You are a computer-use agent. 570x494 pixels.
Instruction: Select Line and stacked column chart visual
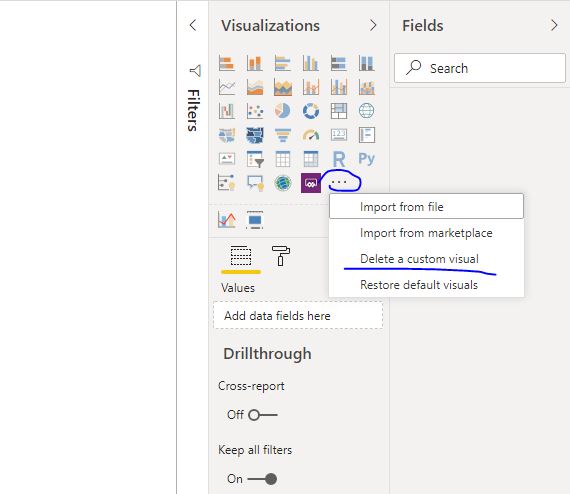(x=310, y=87)
